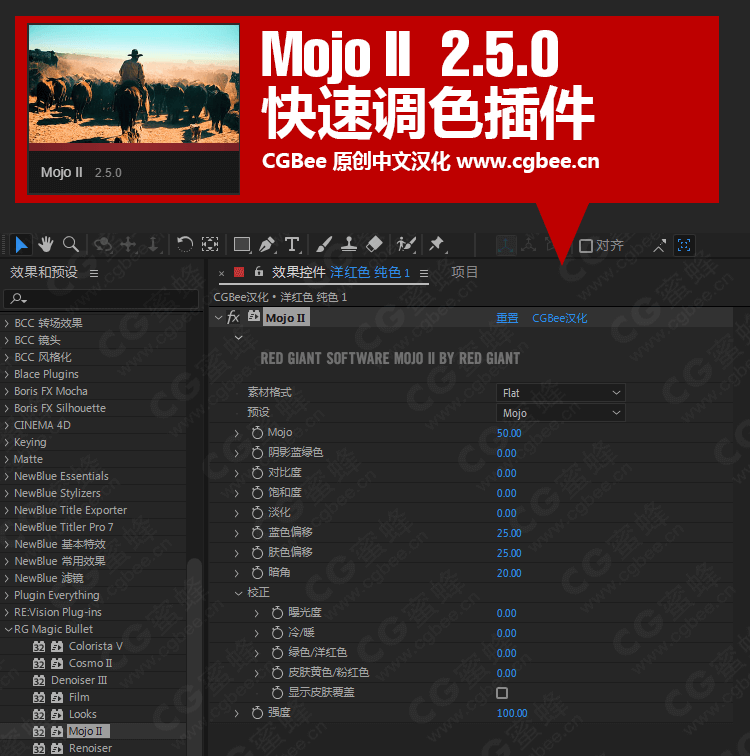Image resolution: width=750 pixels, height=756 pixels.
Task: Click the 对比度 stopwatch icon
Action: 257,472
